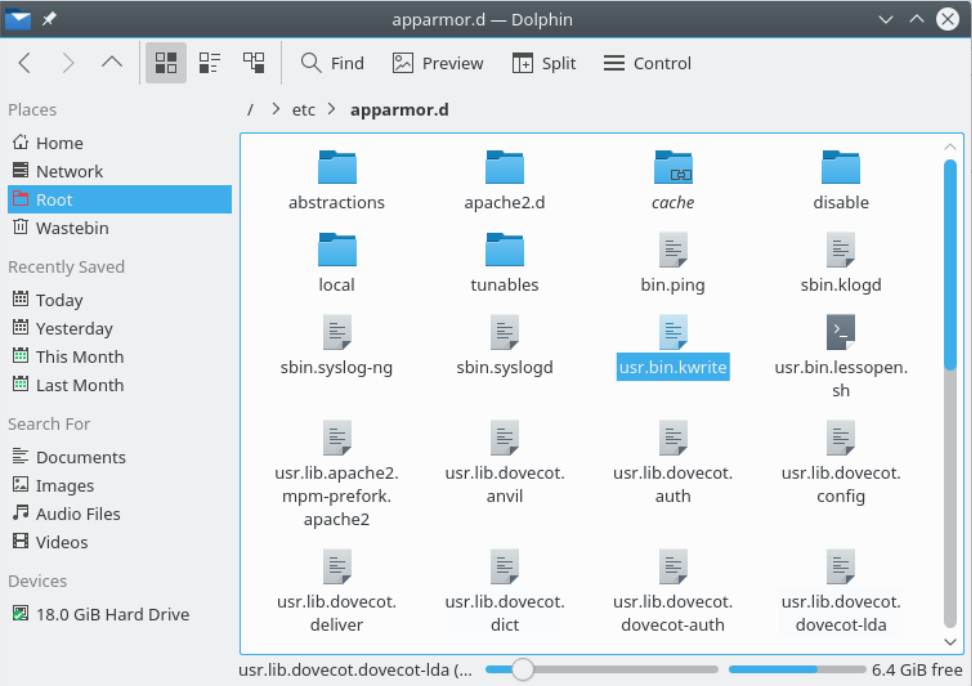Open the Control menu
This screenshot has height=686, width=972.
coord(647,63)
